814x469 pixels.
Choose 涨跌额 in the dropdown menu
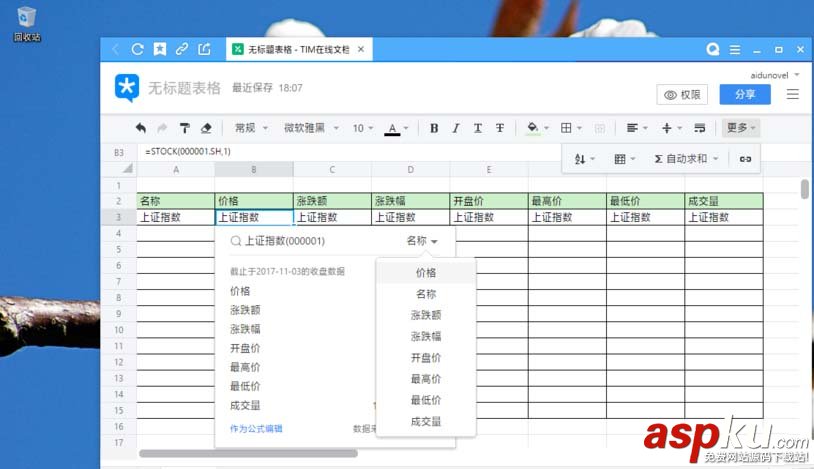[426, 315]
